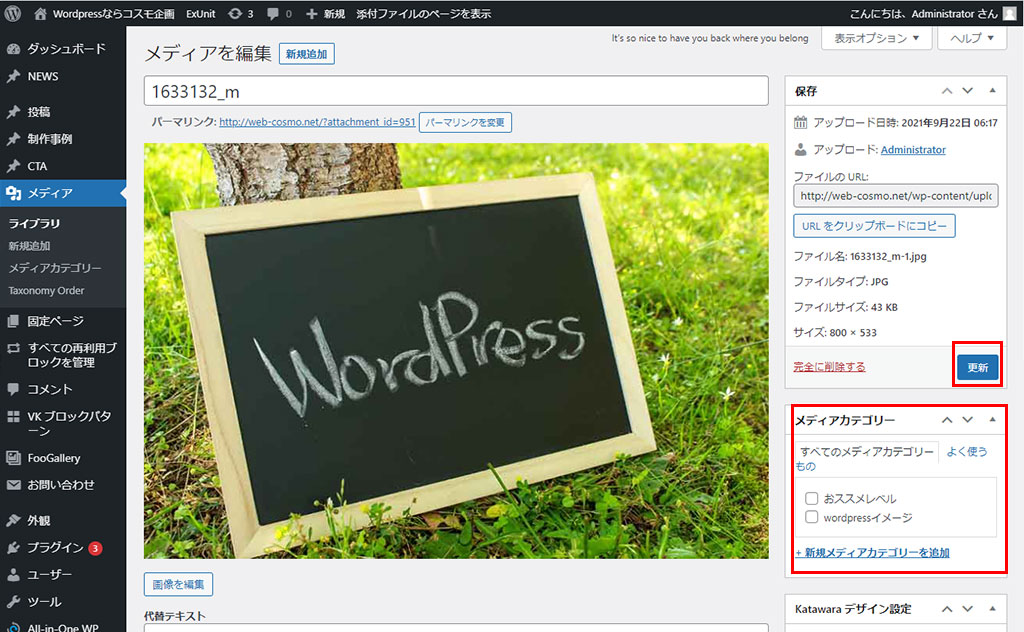The image size is (1024, 632).
Task: Open お問い合わせ mail icon menu
Action: point(60,485)
